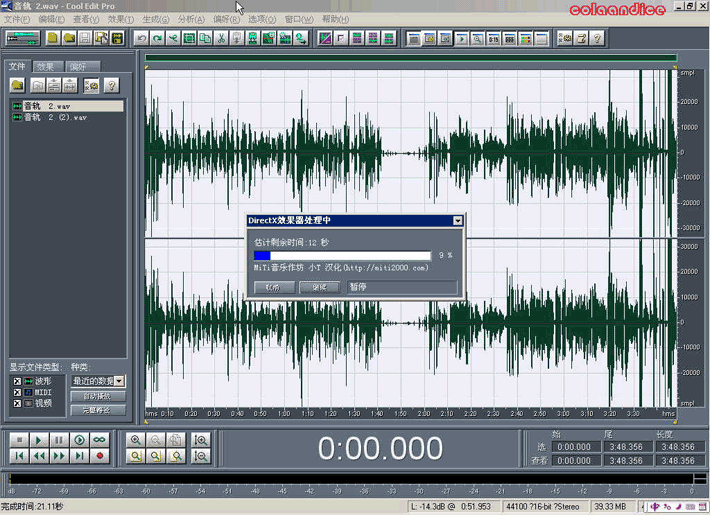Click the Undo icon in the toolbar

(142, 39)
